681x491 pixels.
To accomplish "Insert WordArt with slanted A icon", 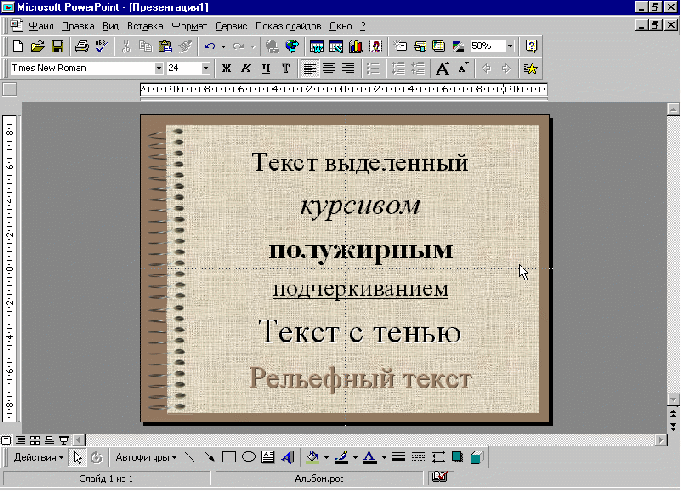I will pos(288,457).
